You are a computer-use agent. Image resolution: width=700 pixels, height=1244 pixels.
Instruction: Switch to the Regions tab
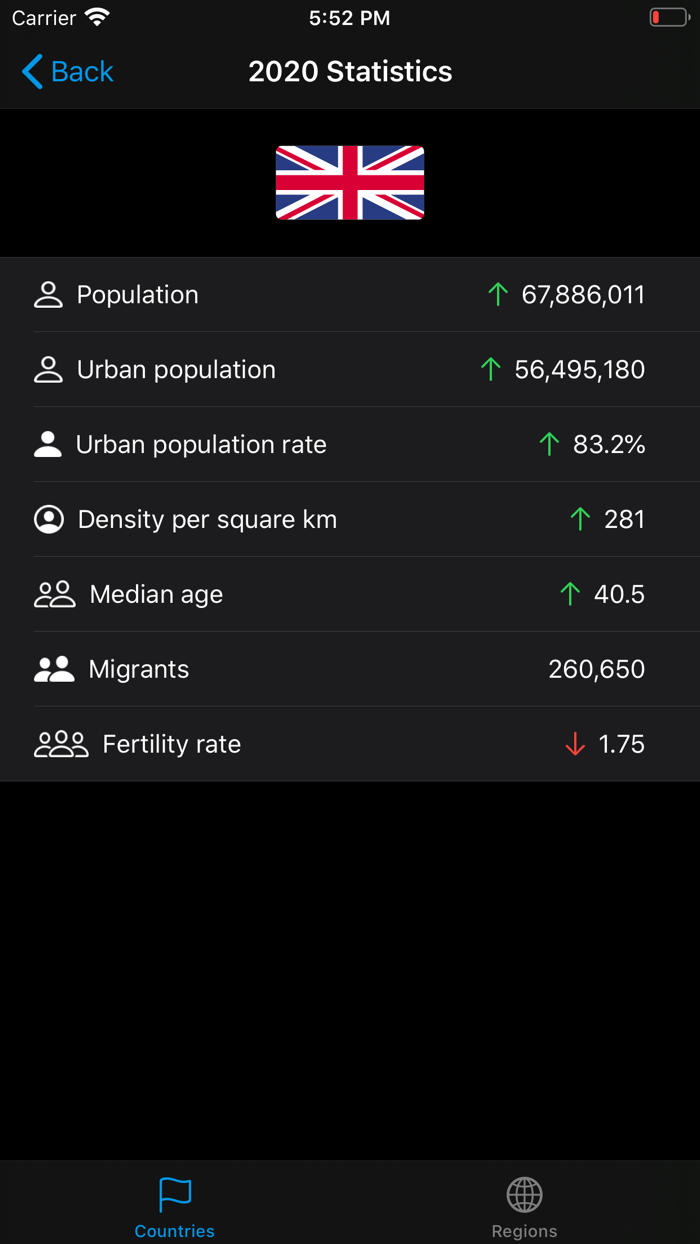[524, 1205]
